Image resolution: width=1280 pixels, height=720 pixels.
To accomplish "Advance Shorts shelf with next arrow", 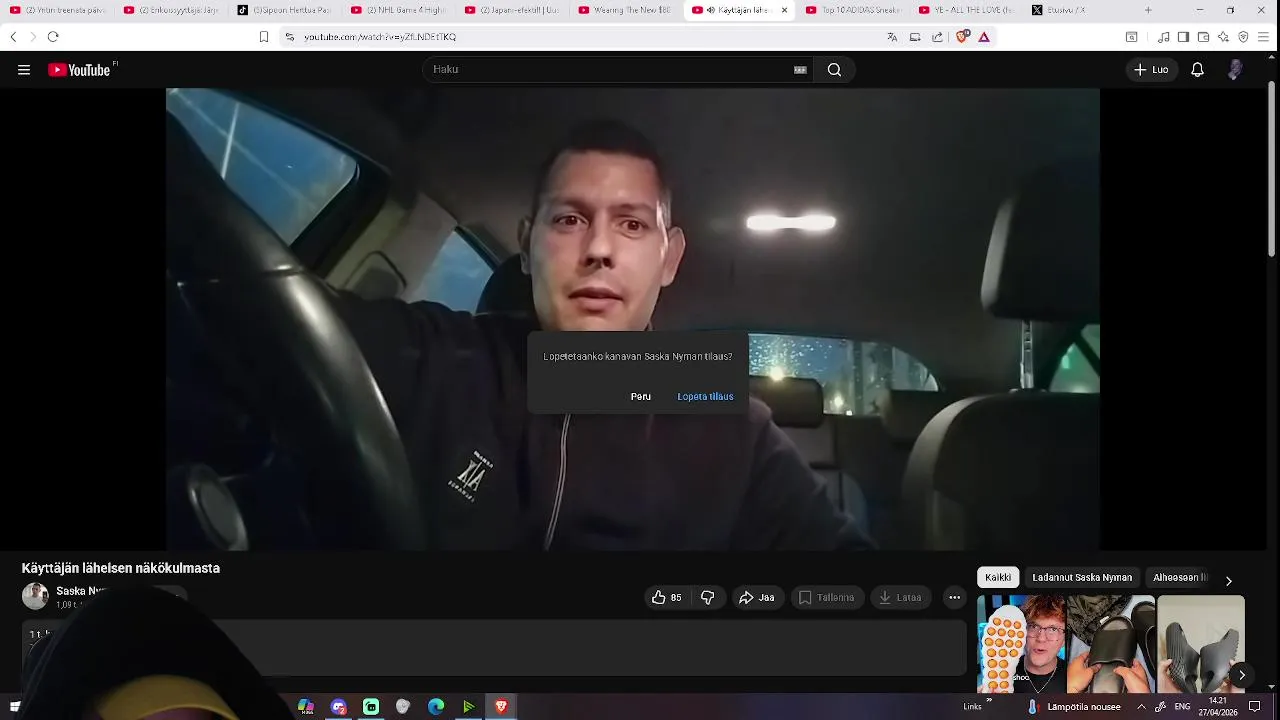I will click(1241, 675).
